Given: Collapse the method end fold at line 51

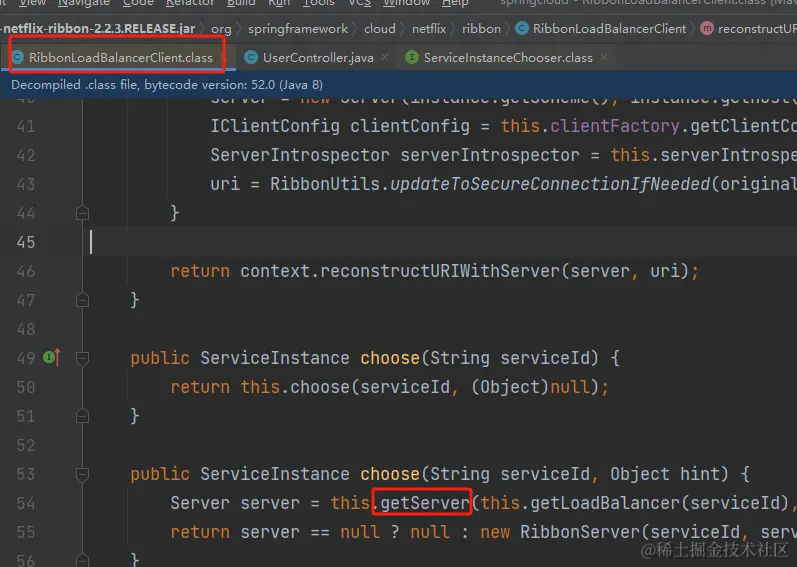Looking at the screenshot, I should click(82, 417).
